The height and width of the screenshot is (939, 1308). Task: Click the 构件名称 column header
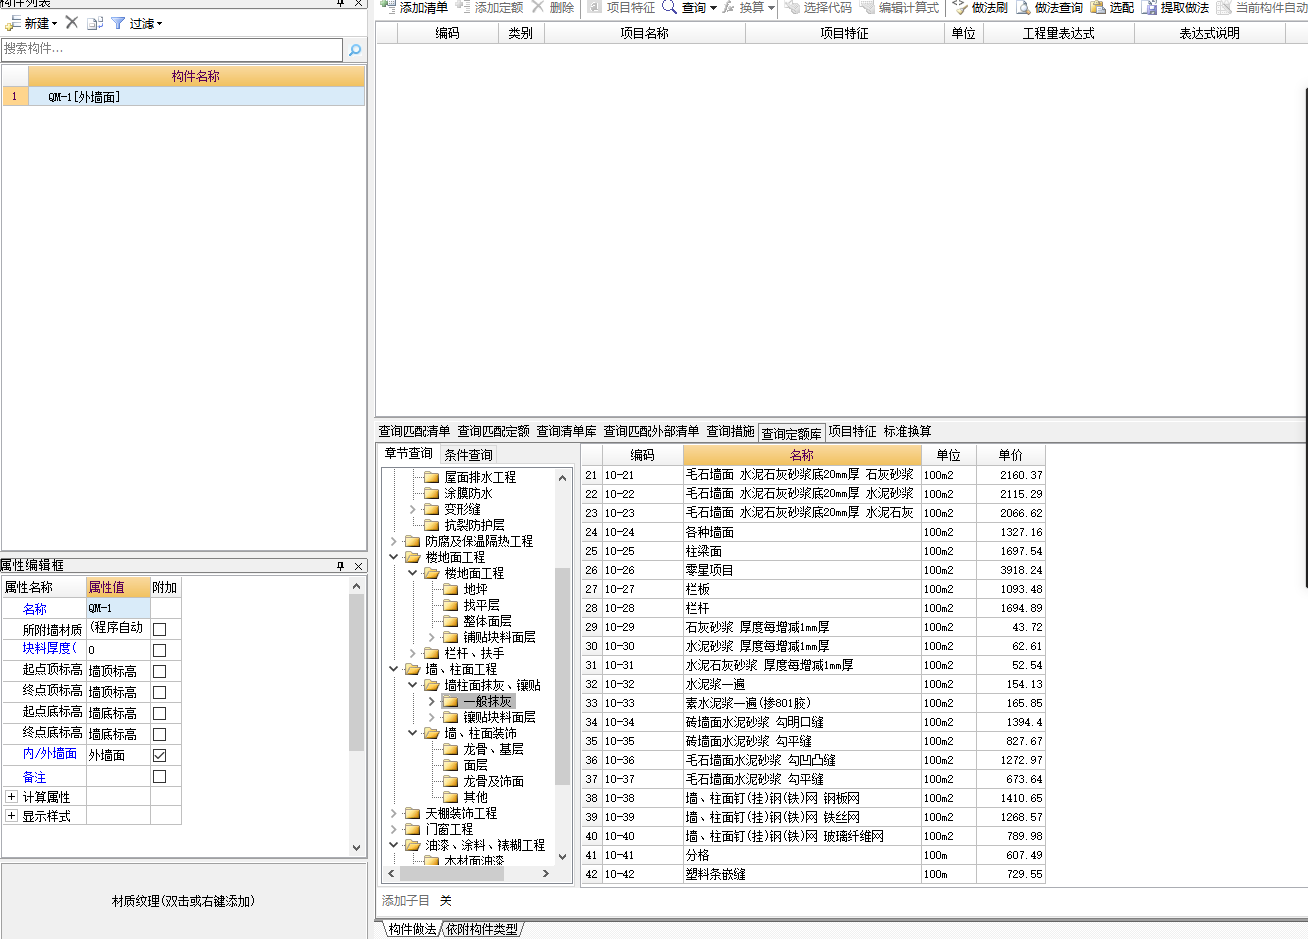point(196,76)
